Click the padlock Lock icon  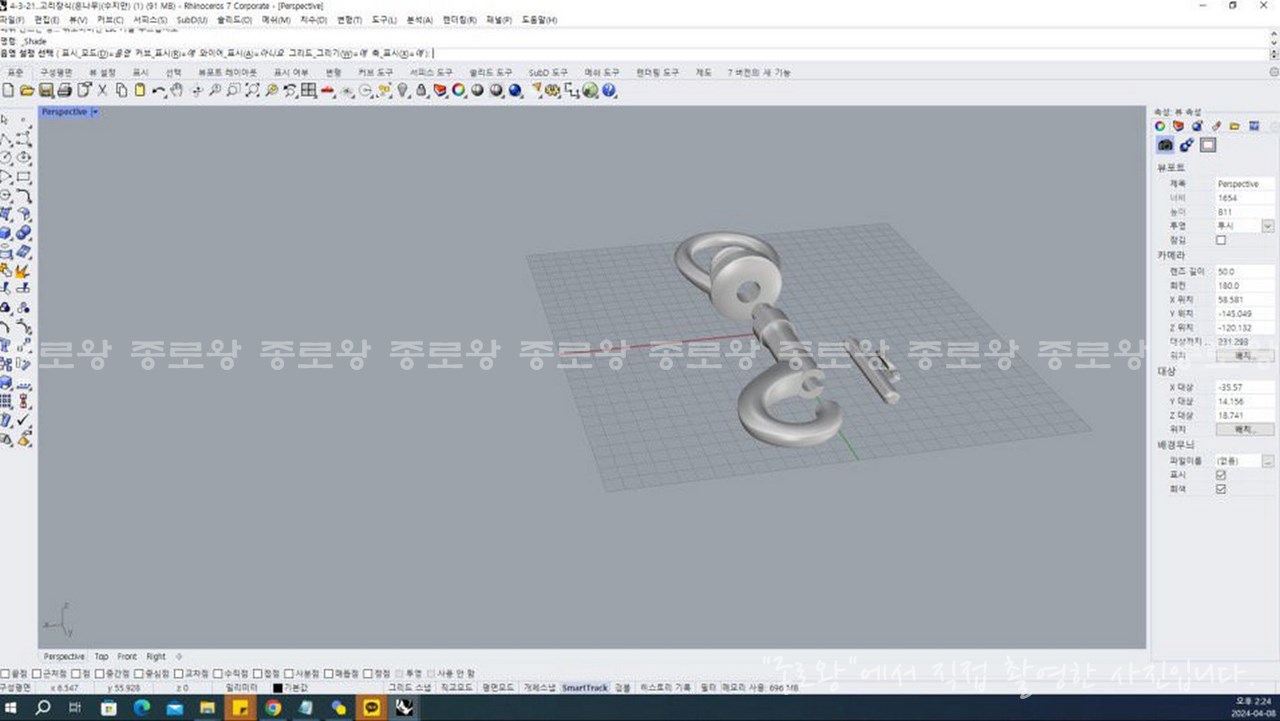coord(421,90)
